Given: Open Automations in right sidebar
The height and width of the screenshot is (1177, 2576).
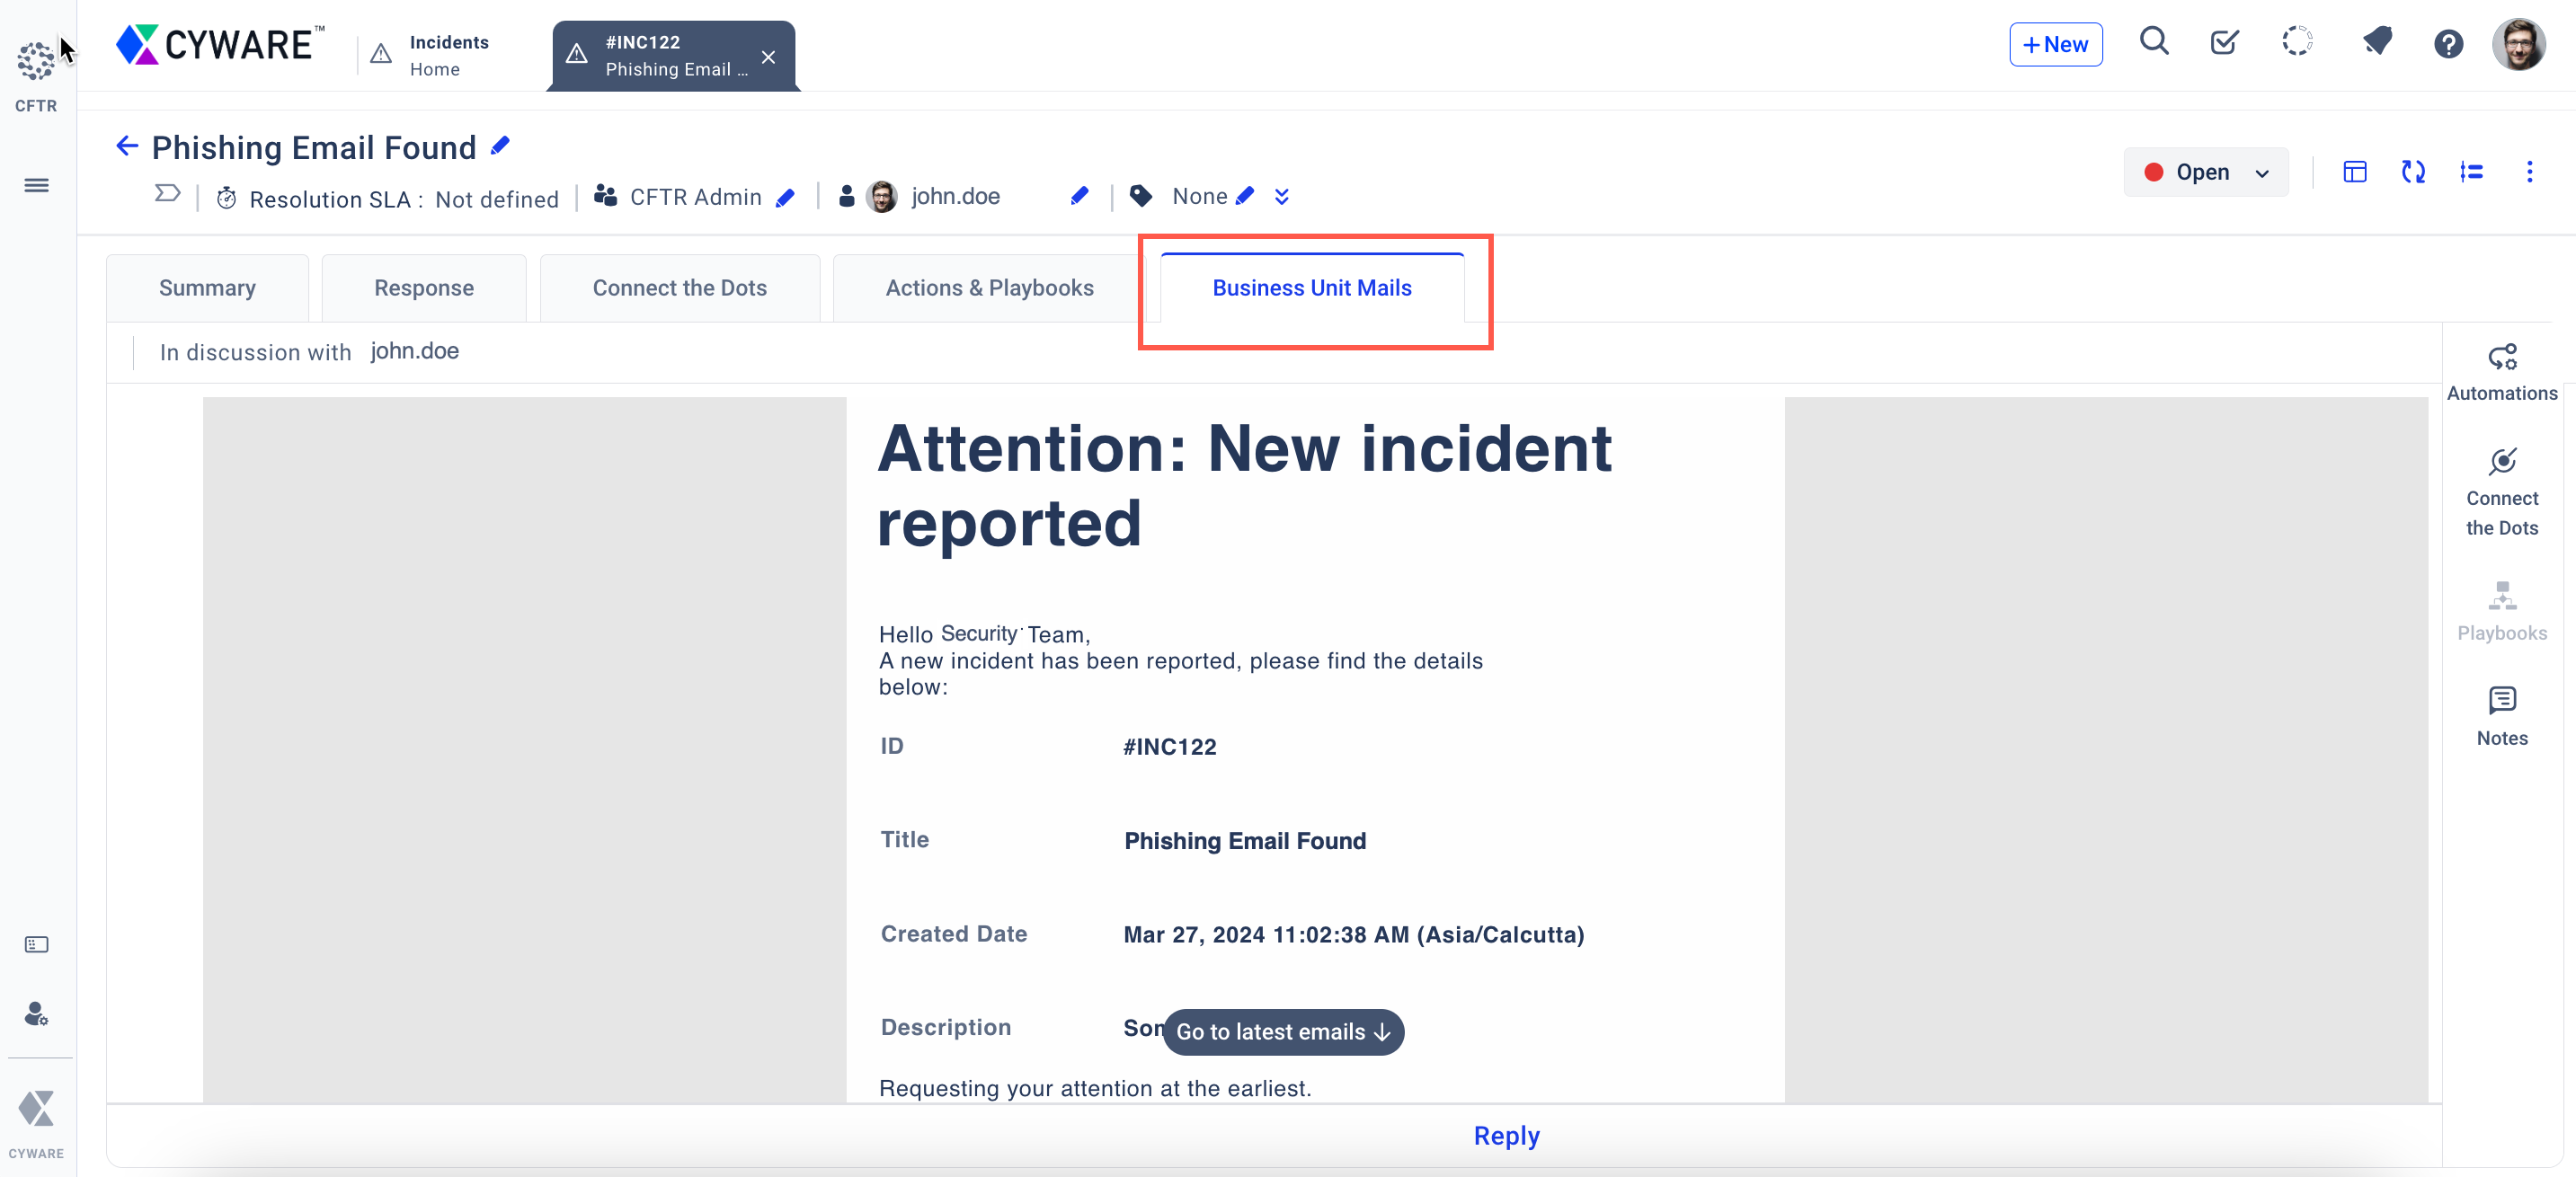Looking at the screenshot, I should pos(2501,371).
